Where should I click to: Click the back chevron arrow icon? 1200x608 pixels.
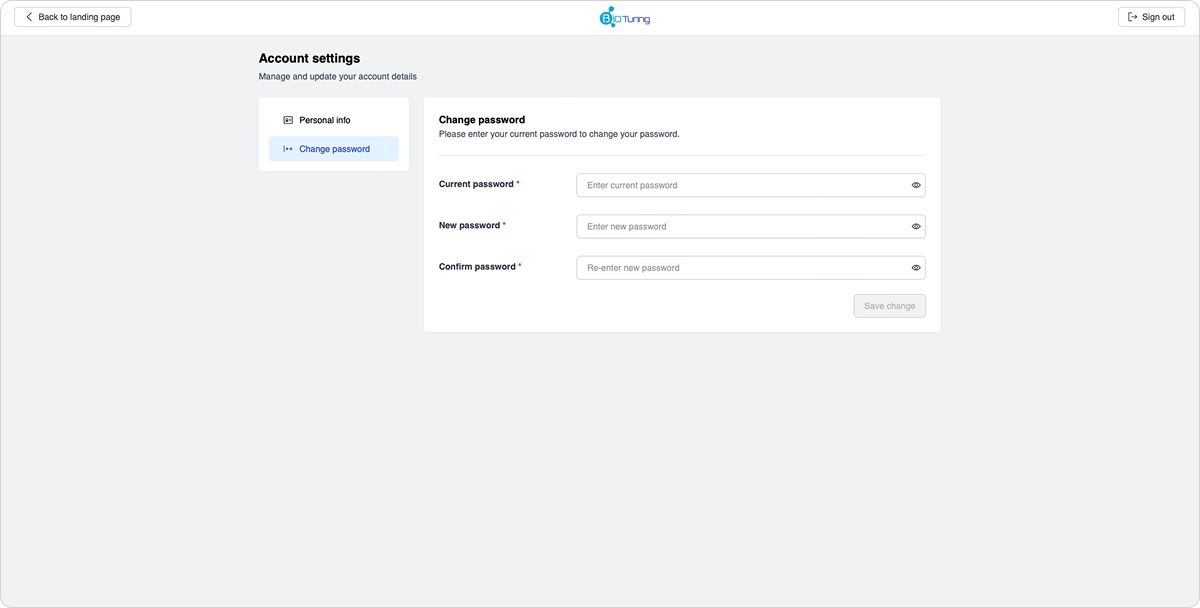29,17
